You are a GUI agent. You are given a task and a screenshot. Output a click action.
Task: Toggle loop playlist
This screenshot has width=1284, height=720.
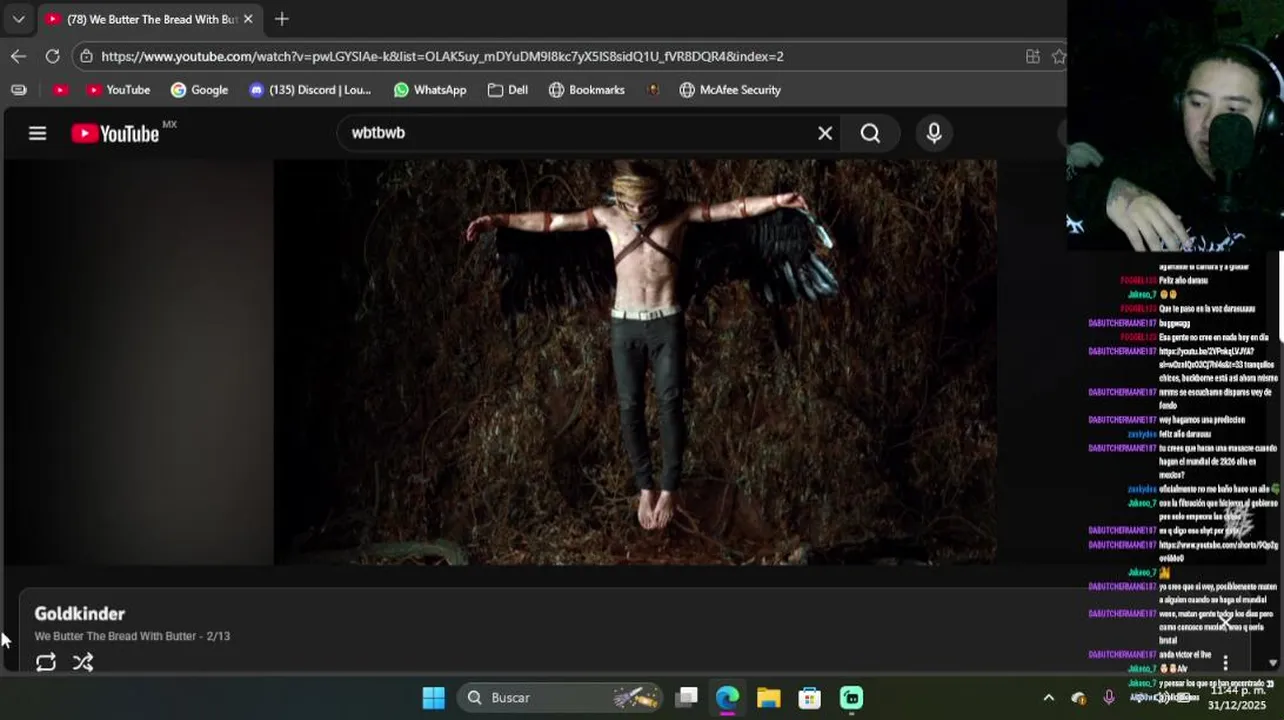click(x=46, y=662)
